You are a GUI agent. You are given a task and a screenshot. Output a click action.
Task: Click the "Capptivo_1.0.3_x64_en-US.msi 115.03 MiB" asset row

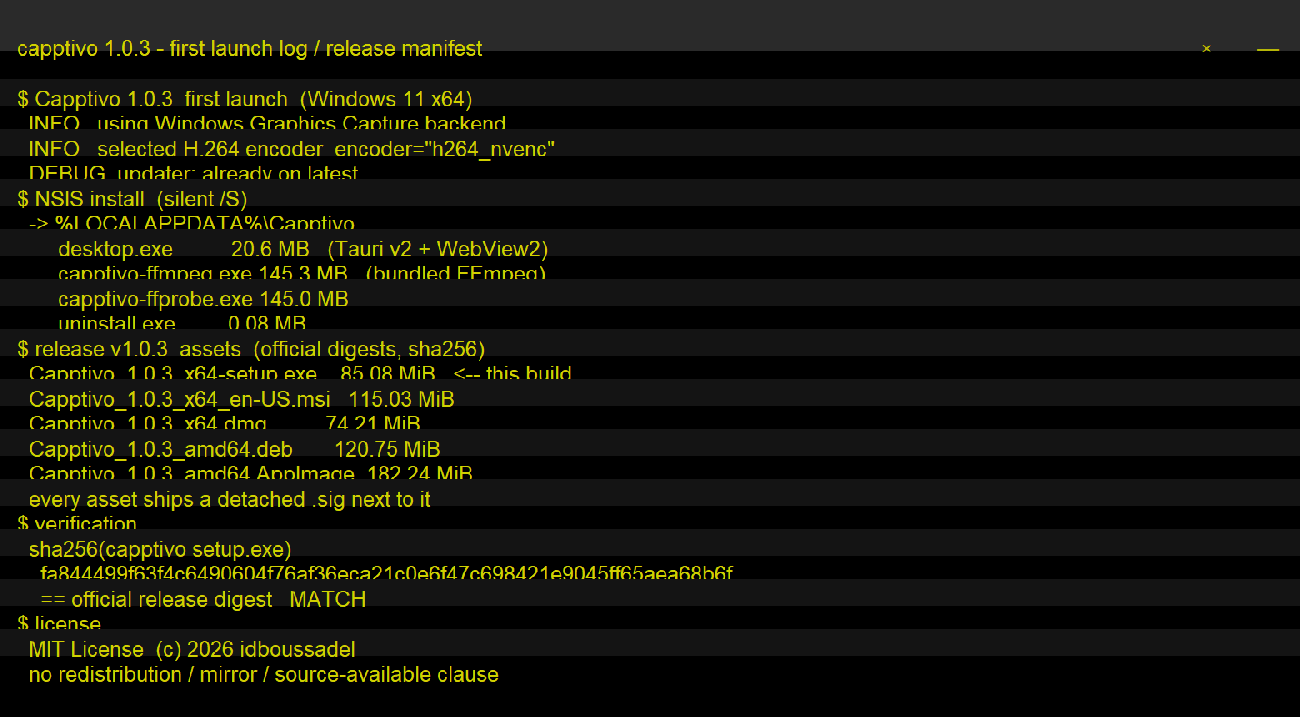[241, 399]
